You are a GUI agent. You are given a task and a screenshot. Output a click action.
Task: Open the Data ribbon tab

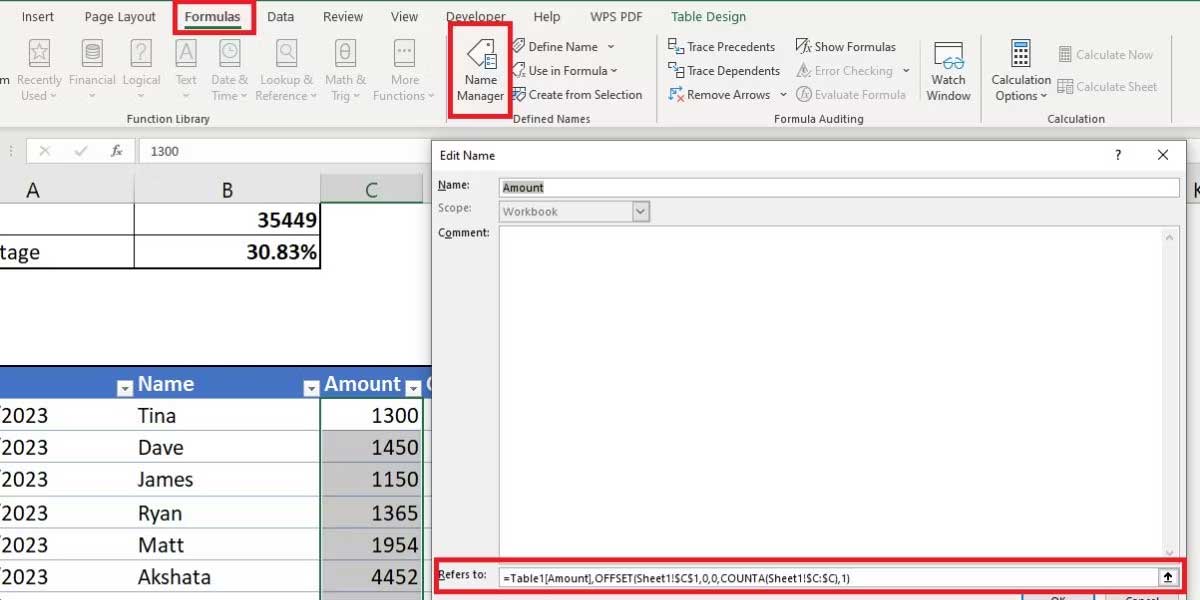(x=280, y=16)
